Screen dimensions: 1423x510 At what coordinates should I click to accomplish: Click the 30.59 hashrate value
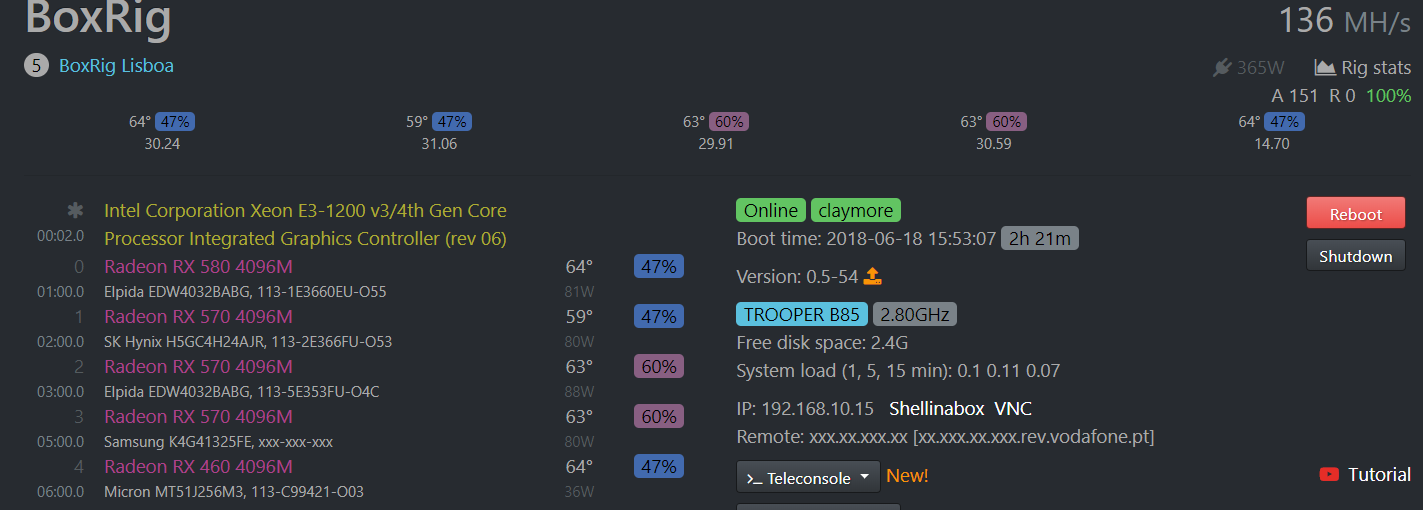(x=993, y=143)
